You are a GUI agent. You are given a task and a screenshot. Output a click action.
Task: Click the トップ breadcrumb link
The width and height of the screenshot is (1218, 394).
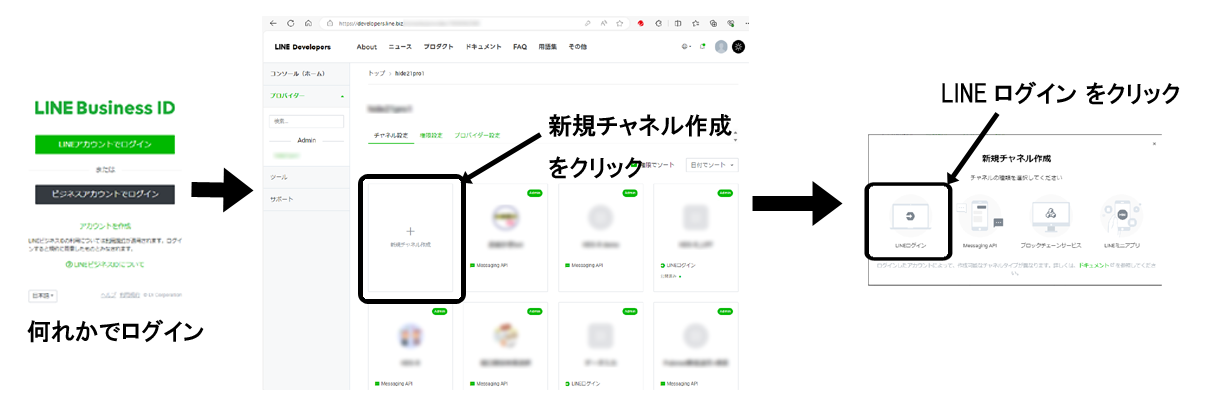tap(376, 73)
